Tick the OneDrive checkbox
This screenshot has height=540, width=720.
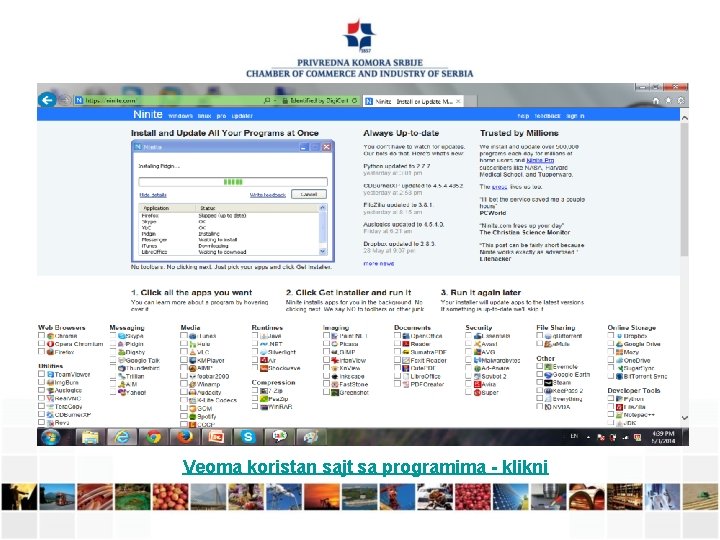click(611, 360)
